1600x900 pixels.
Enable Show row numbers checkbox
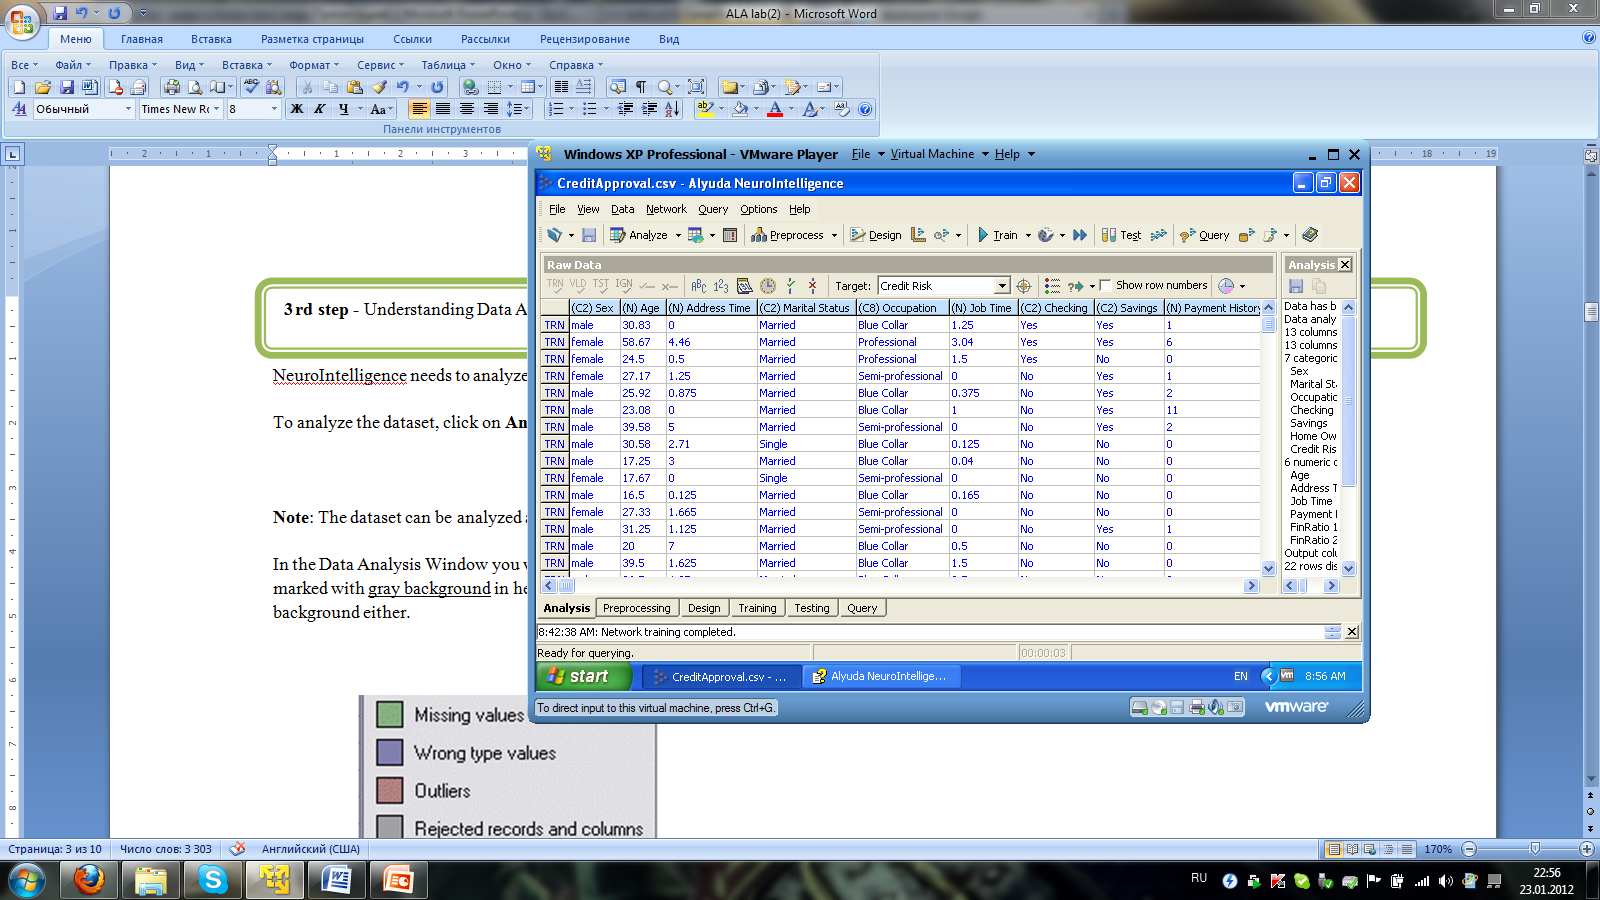pos(1105,285)
